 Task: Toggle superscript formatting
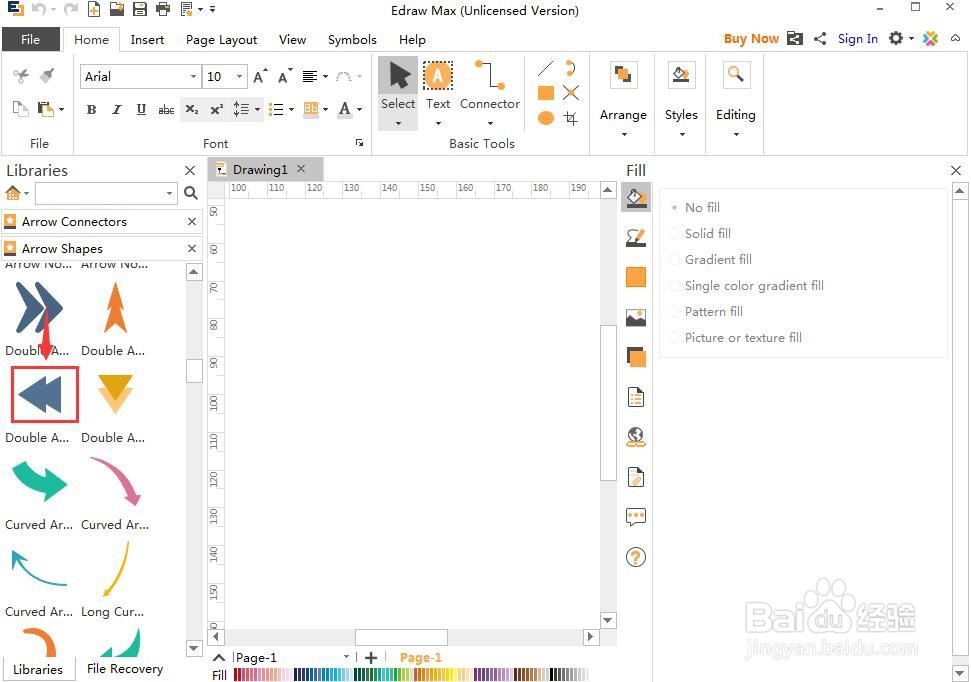click(x=217, y=110)
